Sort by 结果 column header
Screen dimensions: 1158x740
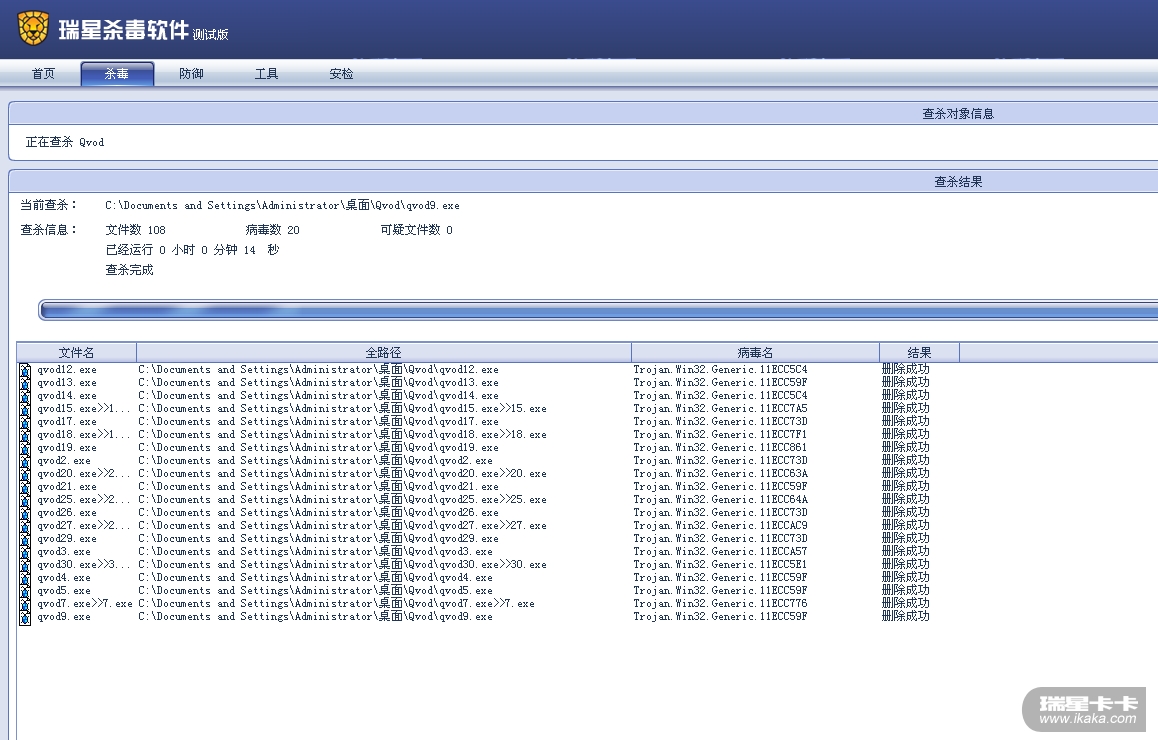919,352
